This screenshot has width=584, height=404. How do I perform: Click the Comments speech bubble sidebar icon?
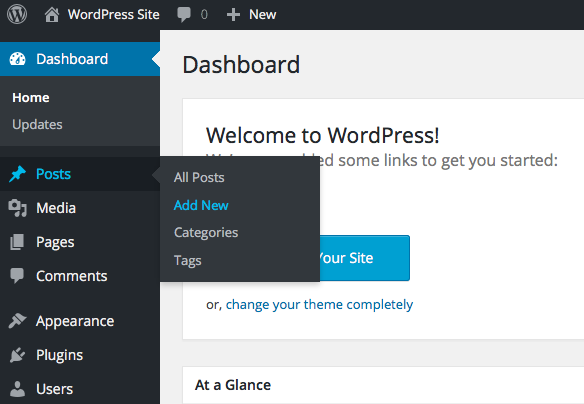click(17, 276)
